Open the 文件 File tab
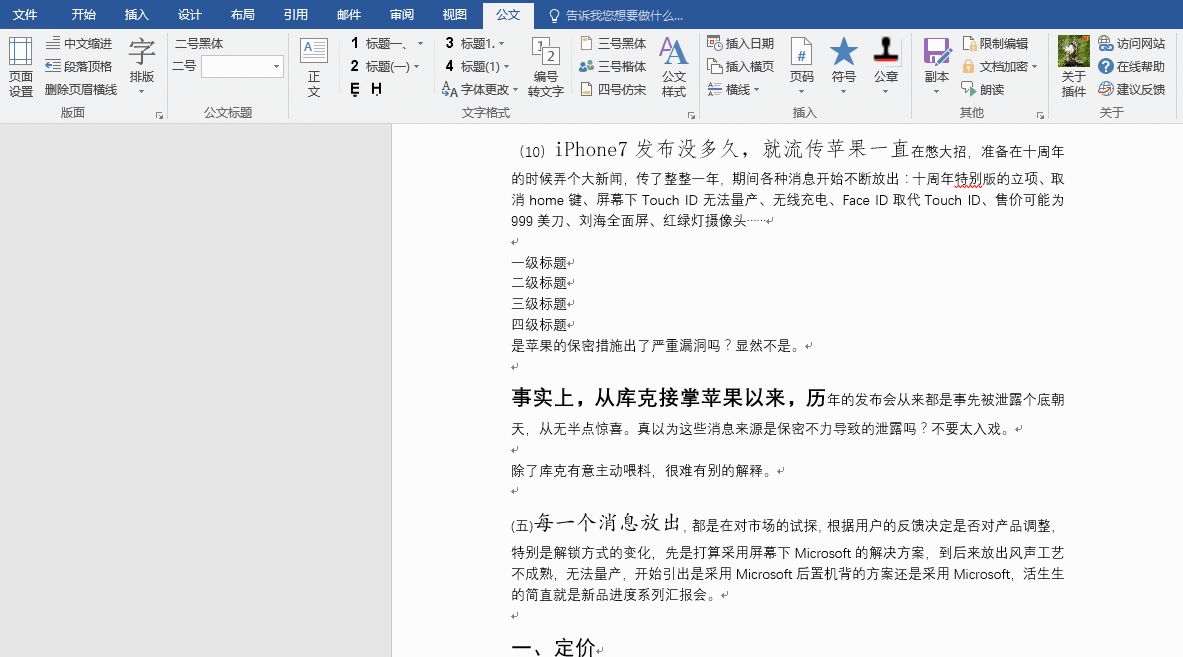This screenshot has height=657, width=1183. coord(25,14)
